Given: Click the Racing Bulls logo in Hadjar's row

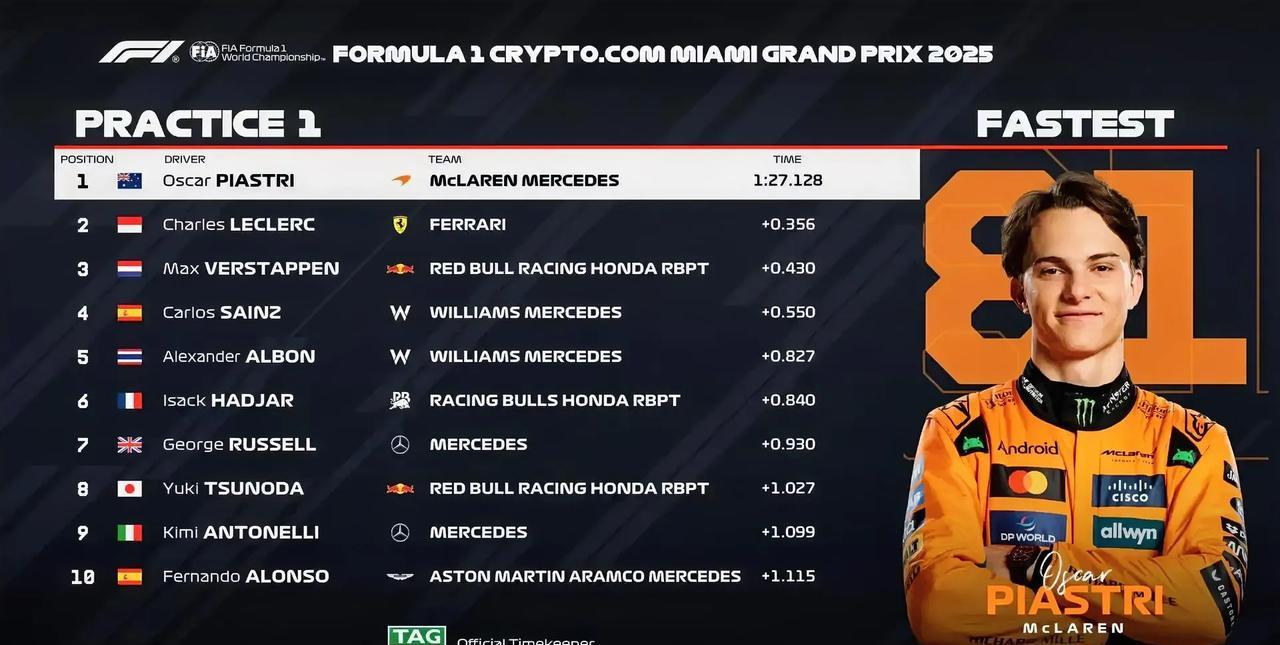Looking at the screenshot, I should (x=400, y=400).
